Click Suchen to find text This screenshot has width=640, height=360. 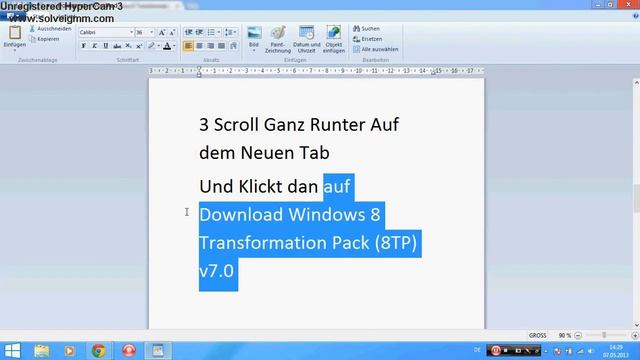click(366, 29)
